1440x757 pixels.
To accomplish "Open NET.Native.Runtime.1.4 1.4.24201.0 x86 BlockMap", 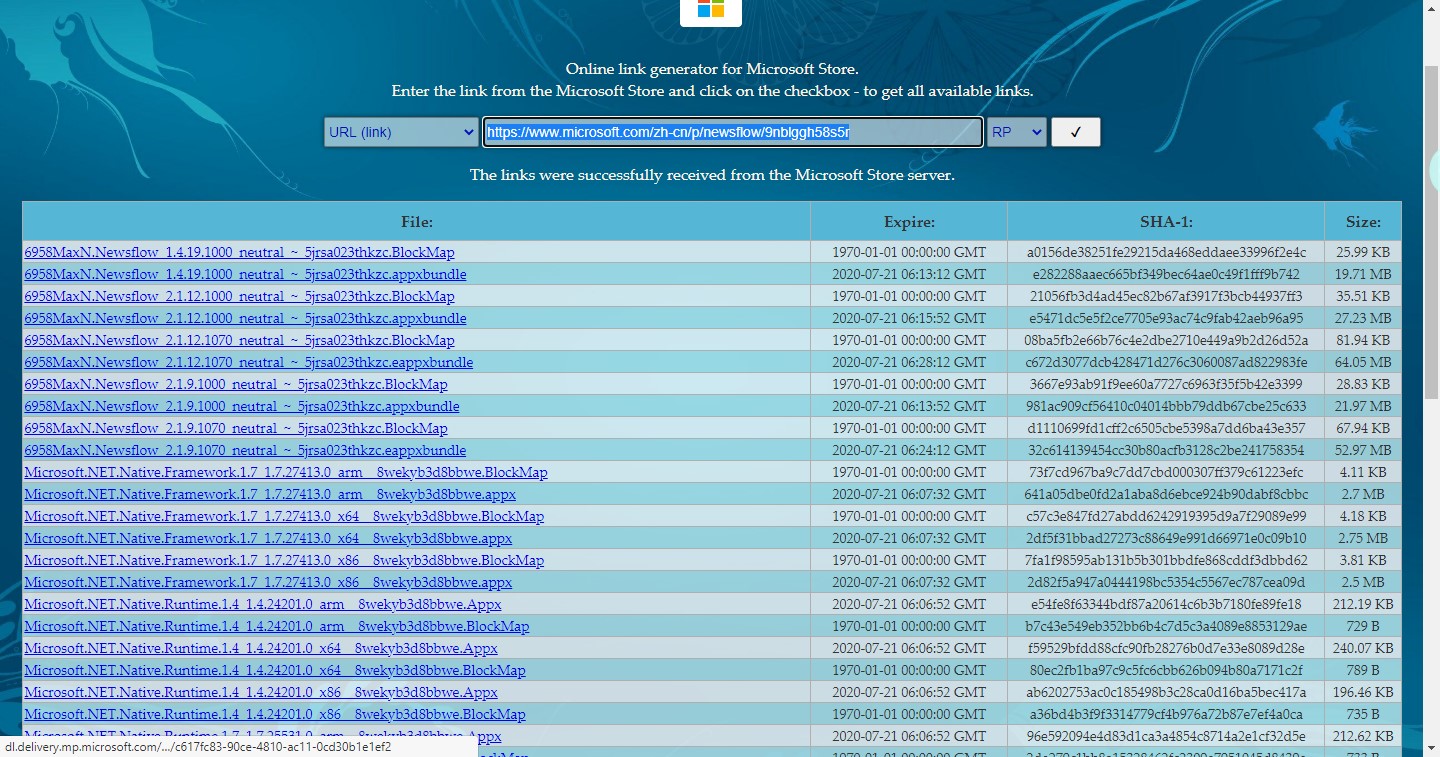I will tap(275, 714).
